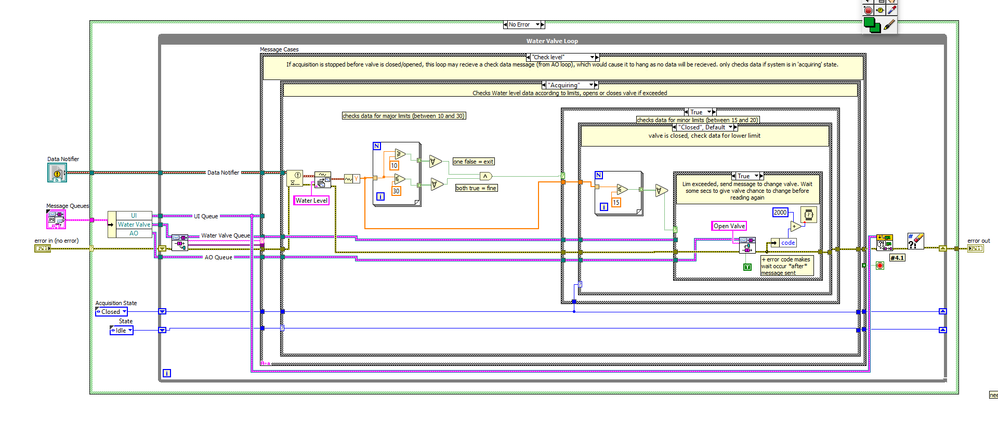Click the left shift register on the State wire
Screen dimensions: 998x422
click(x=162, y=330)
